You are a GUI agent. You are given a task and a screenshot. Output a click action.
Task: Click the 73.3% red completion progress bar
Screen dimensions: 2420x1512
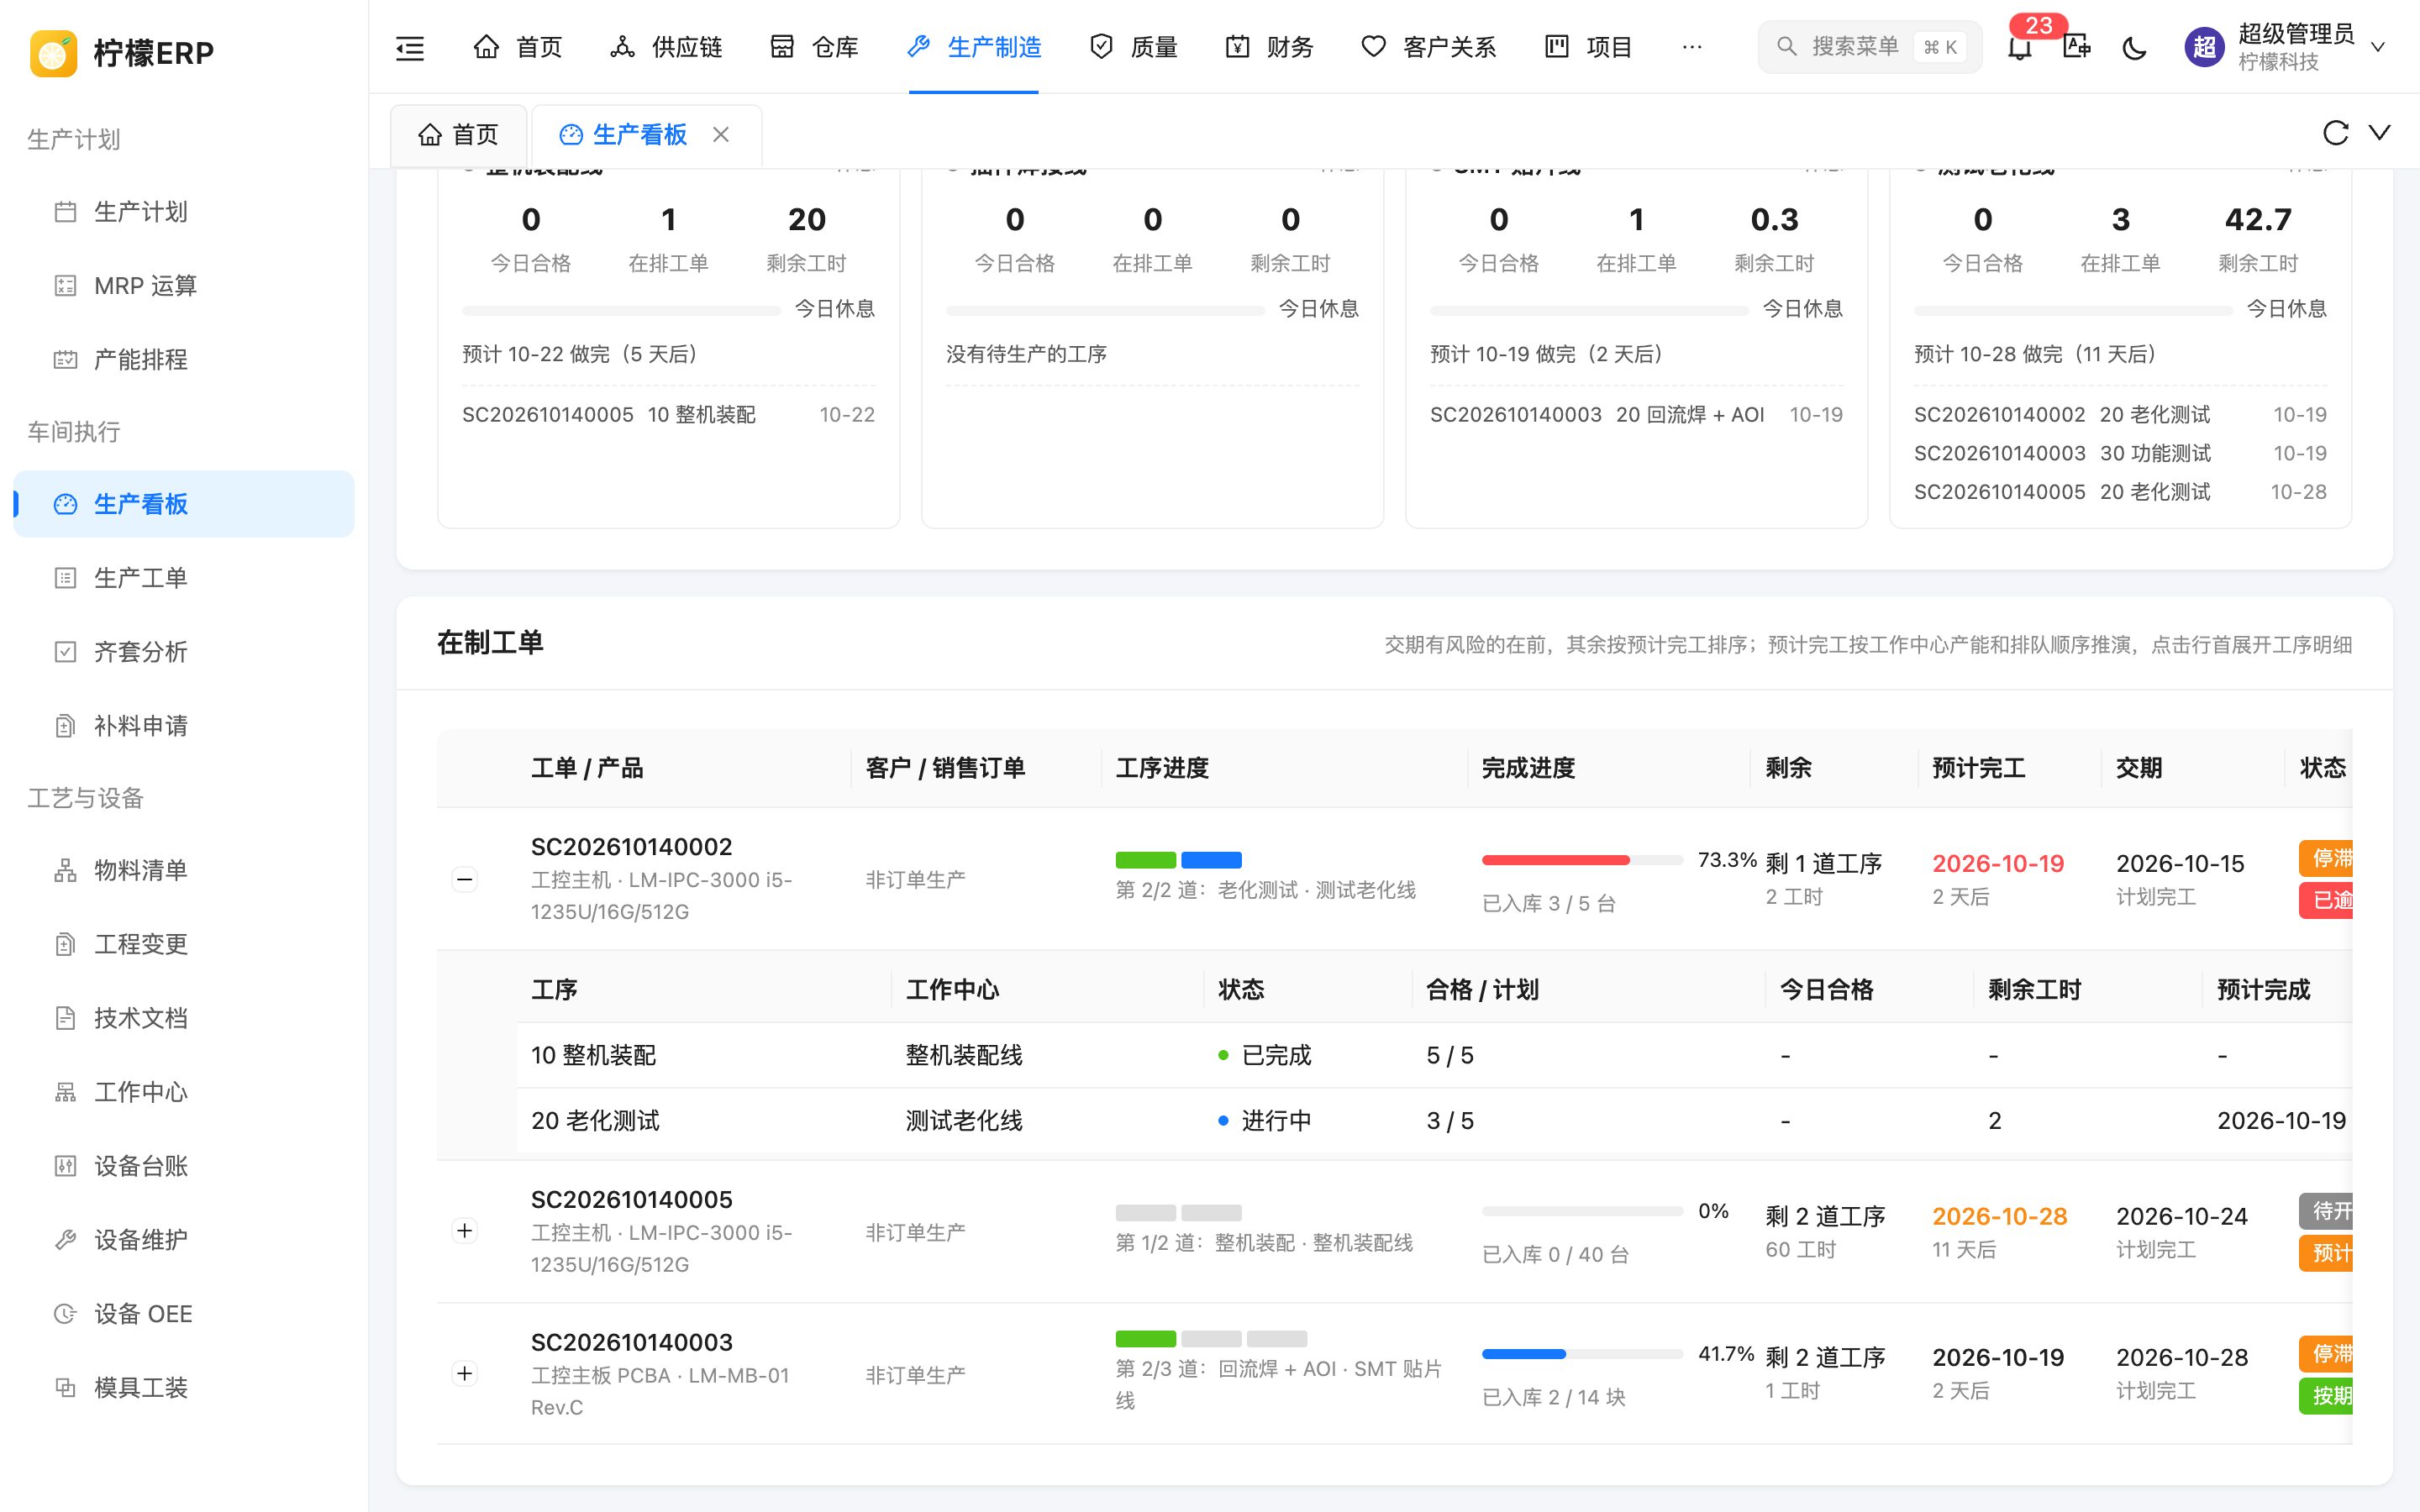[1582, 860]
